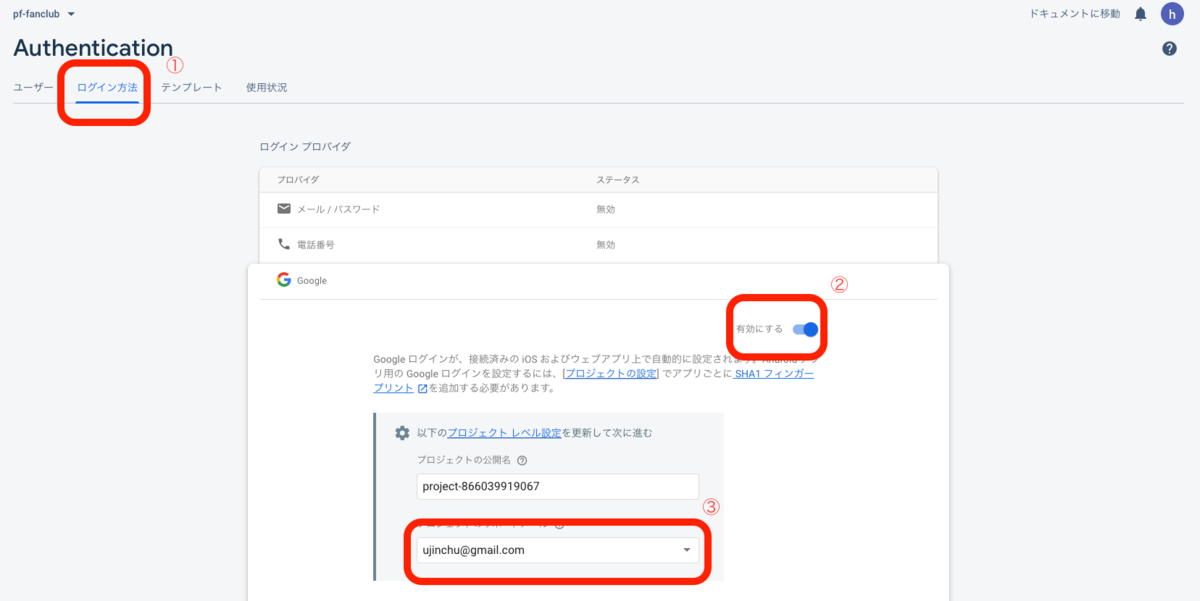Disable Google sign-in with the 有効にする toggle
Image resolution: width=1200 pixels, height=601 pixels.
point(806,327)
